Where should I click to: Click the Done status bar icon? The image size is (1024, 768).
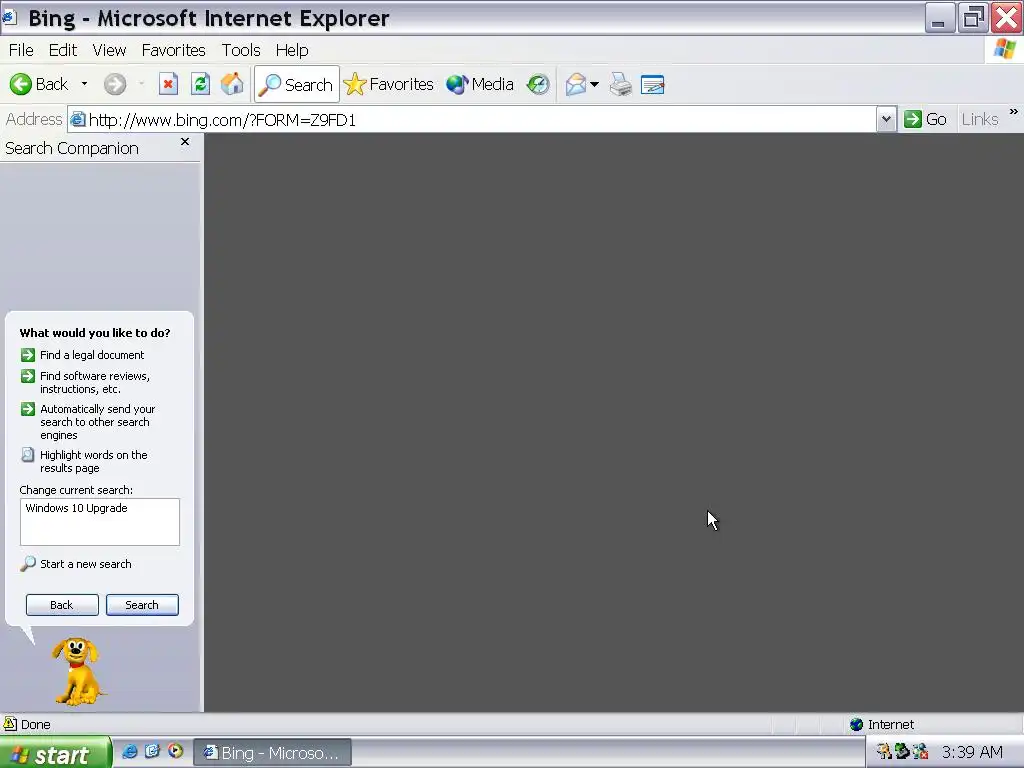(10, 724)
